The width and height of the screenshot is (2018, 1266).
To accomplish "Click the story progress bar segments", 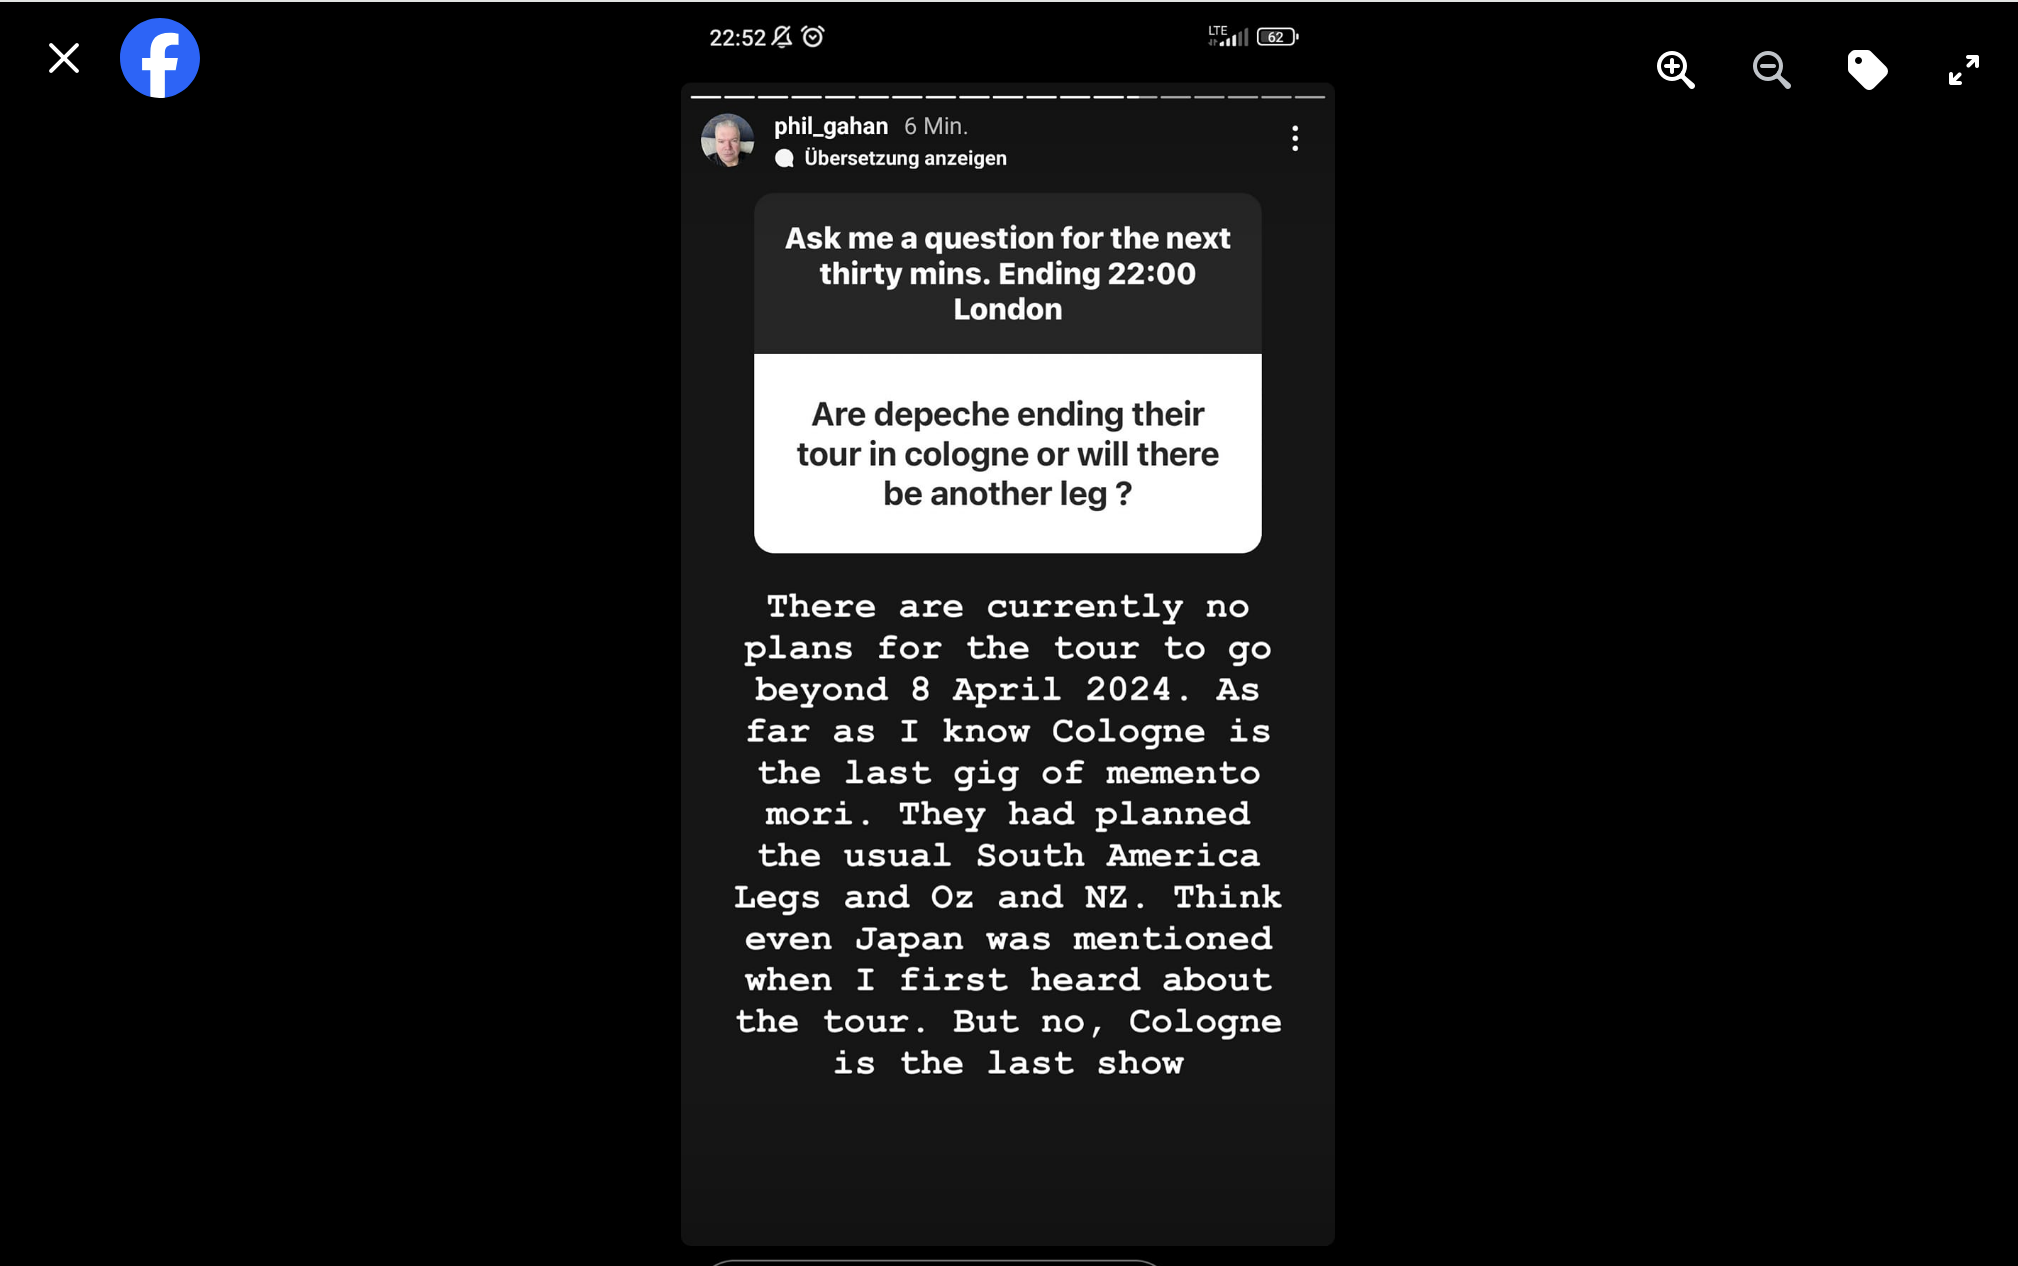I will pos(1007,97).
